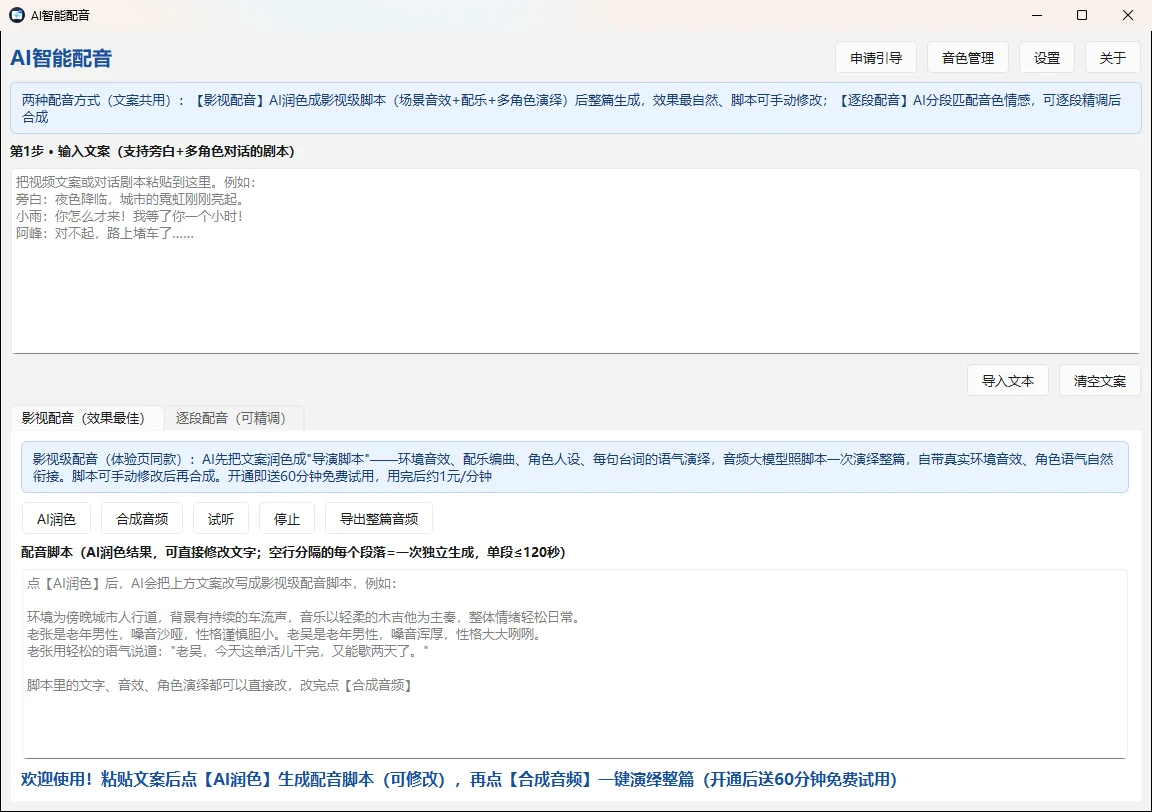Open the 设置 settings button

(1047, 58)
